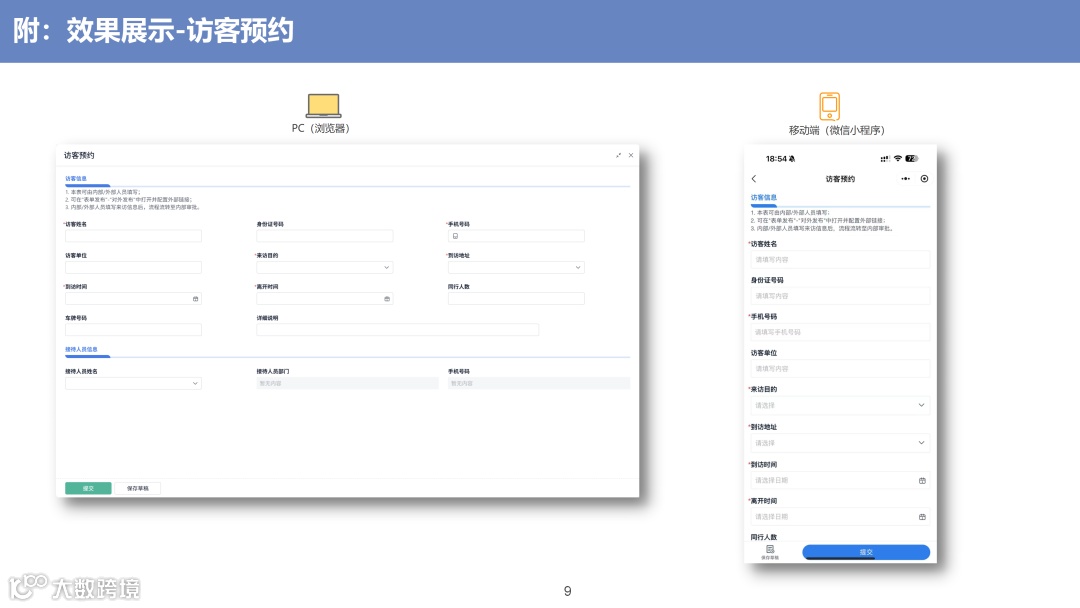Tap the mobile 身份证号码 input field
Screen dimensions: 1080x608
tap(840, 296)
